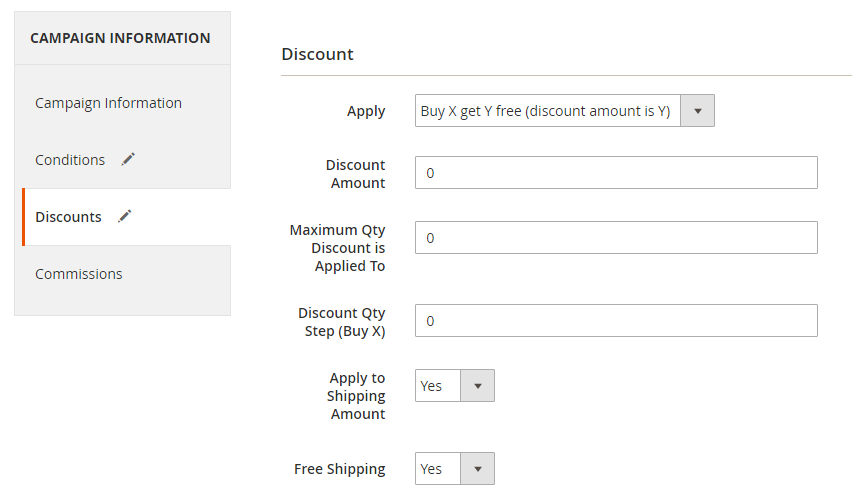This screenshot has width=852, height=497.
Task: Expand the Free Shipping dropdown
Action: pyautogui.click(x=478, y=469)
